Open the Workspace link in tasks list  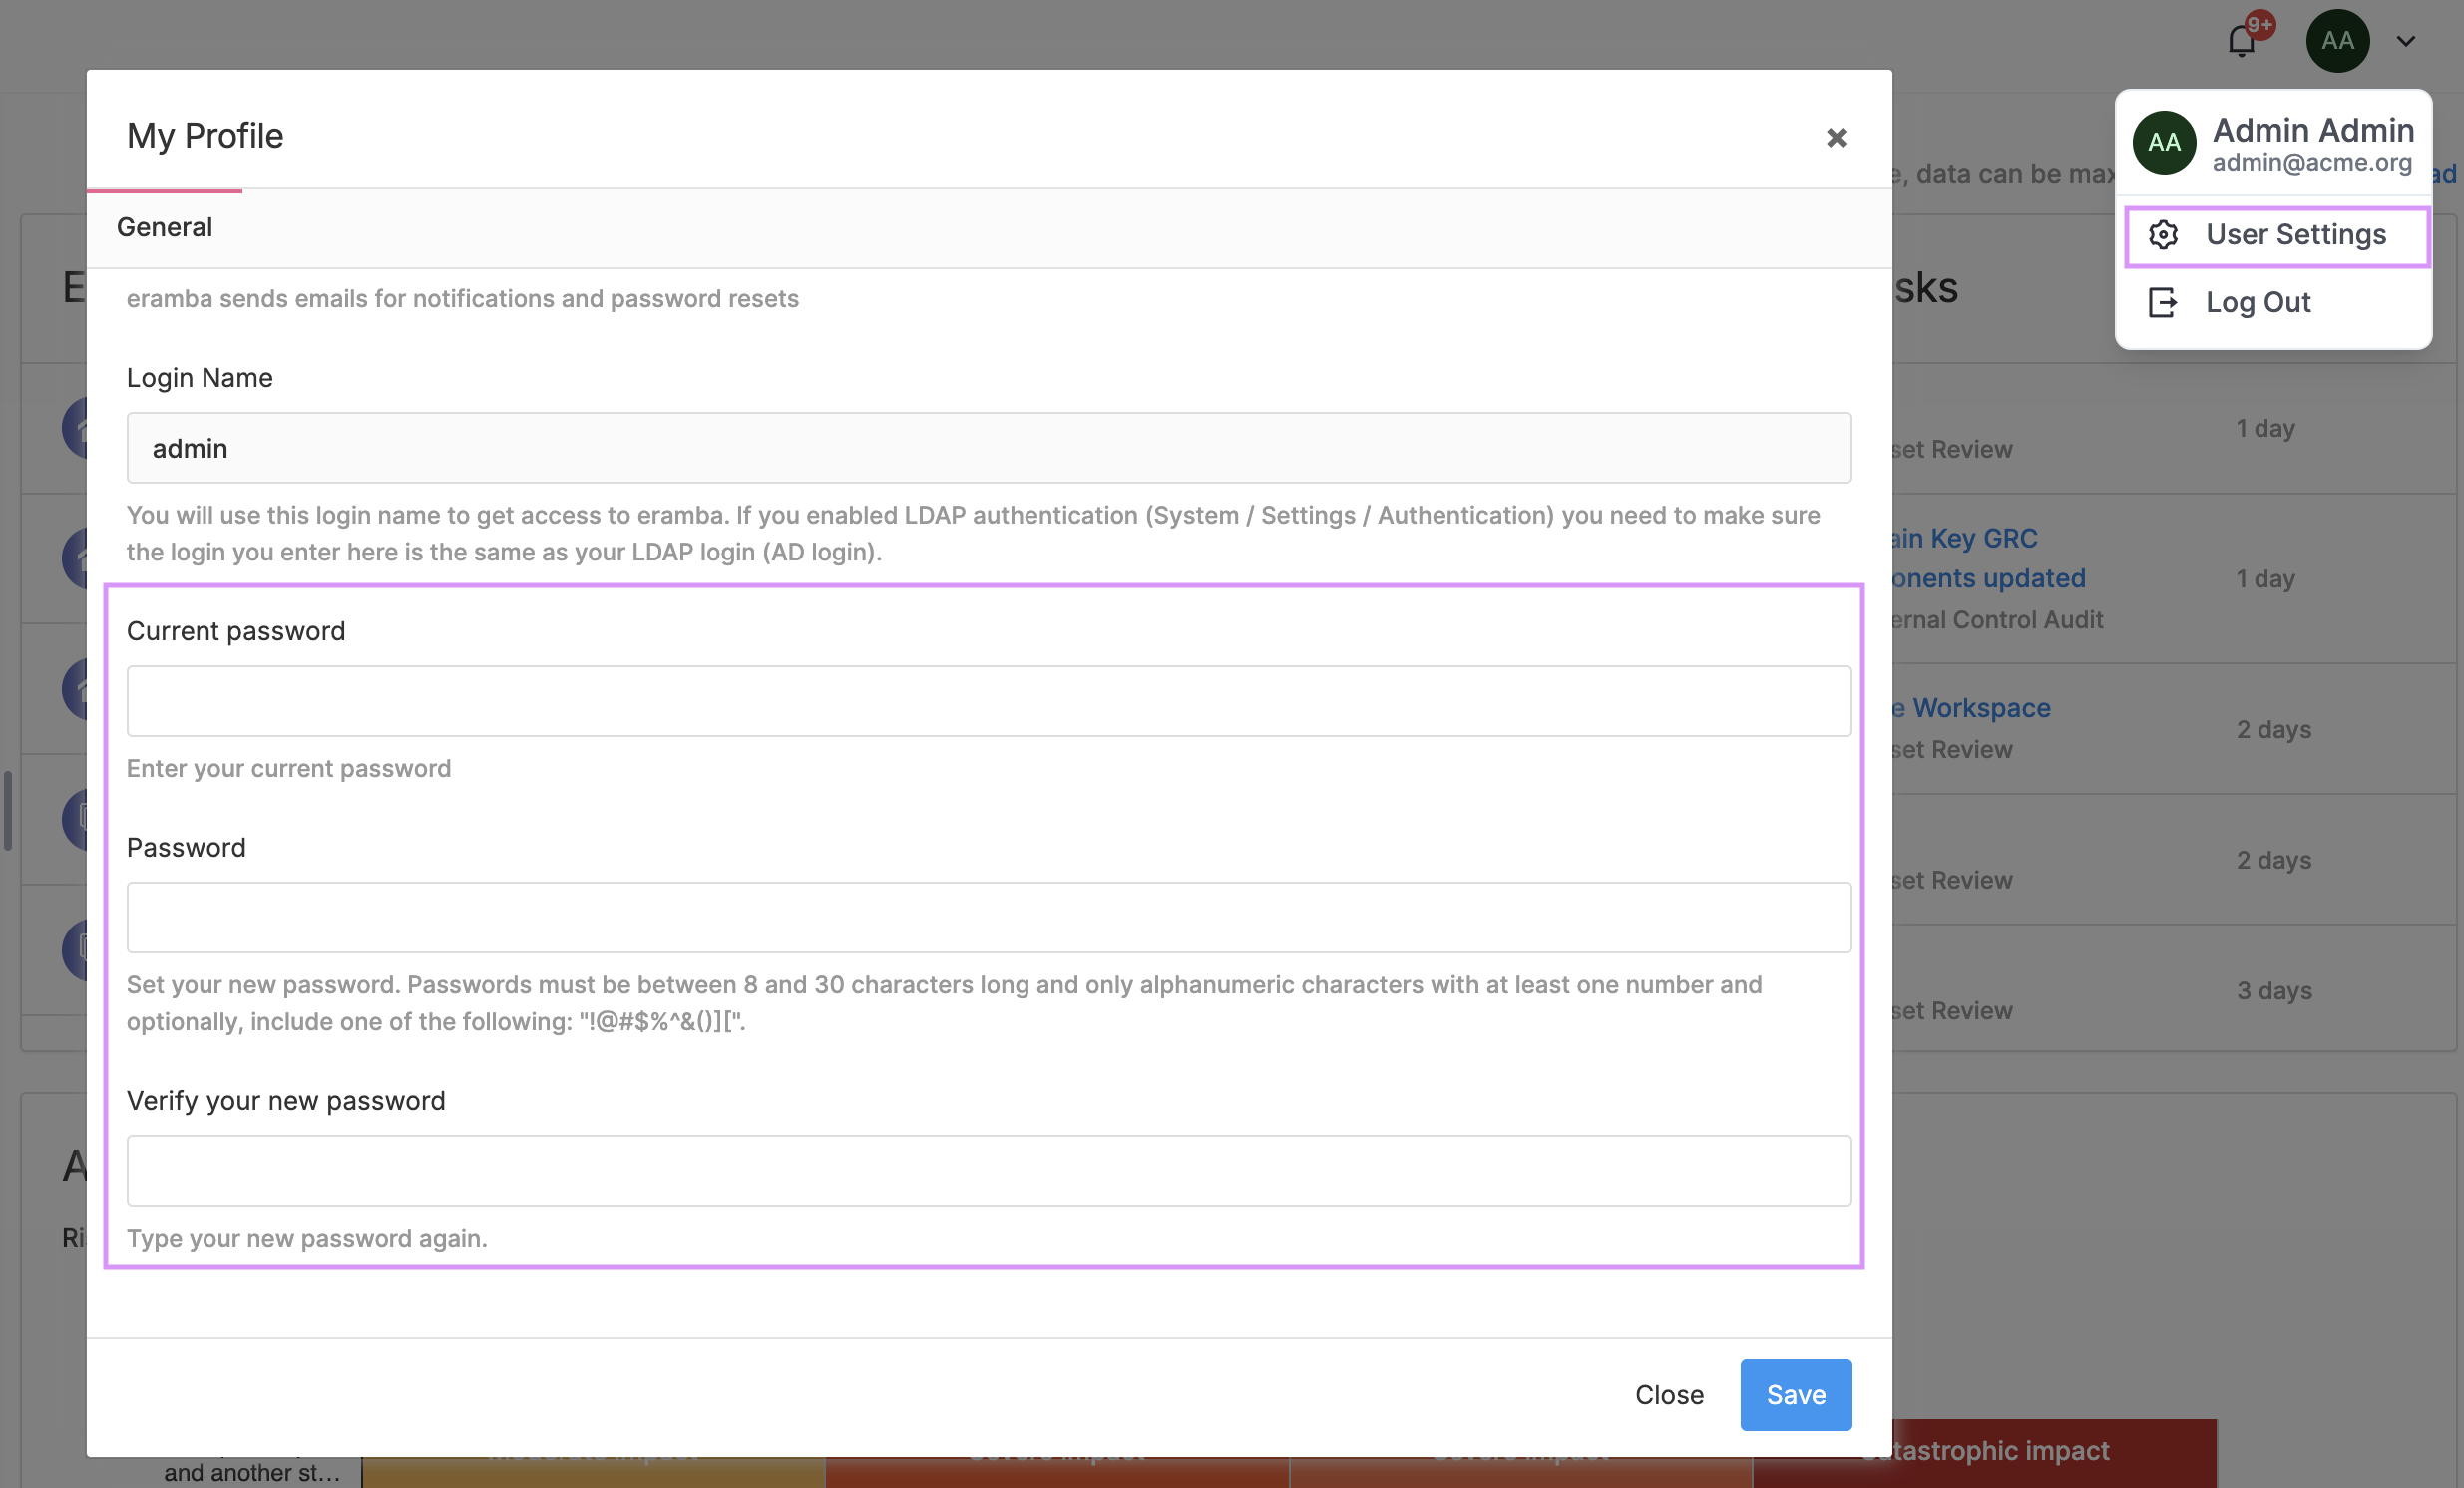(1980, 708)
